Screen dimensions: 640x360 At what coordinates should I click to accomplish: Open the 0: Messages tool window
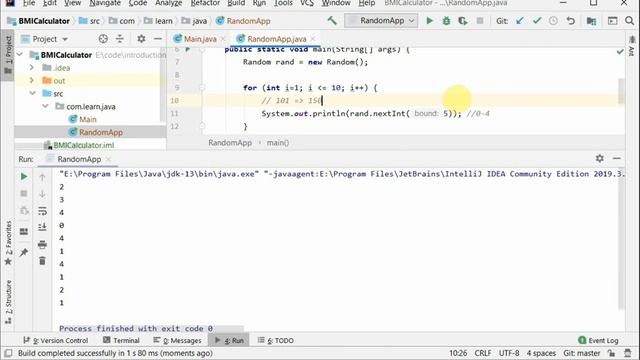[177, 340]
